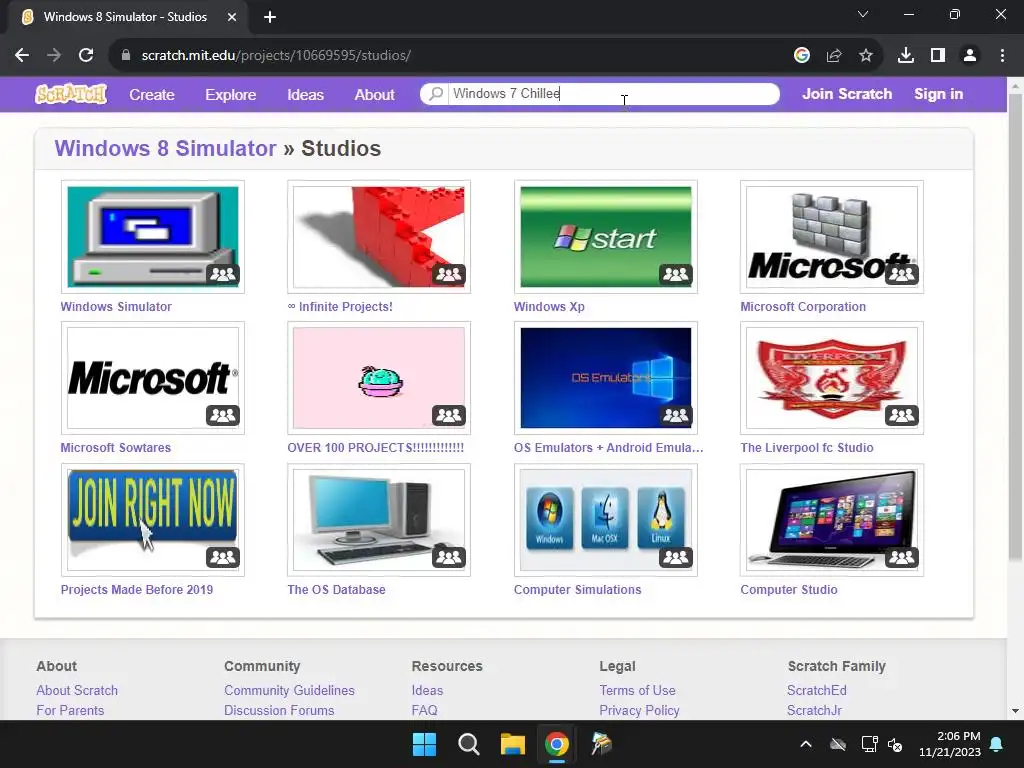The width and height of the screenshot is (1024, 768).
Task: Open Privacy Policy footer link
Action: point(639,710)
